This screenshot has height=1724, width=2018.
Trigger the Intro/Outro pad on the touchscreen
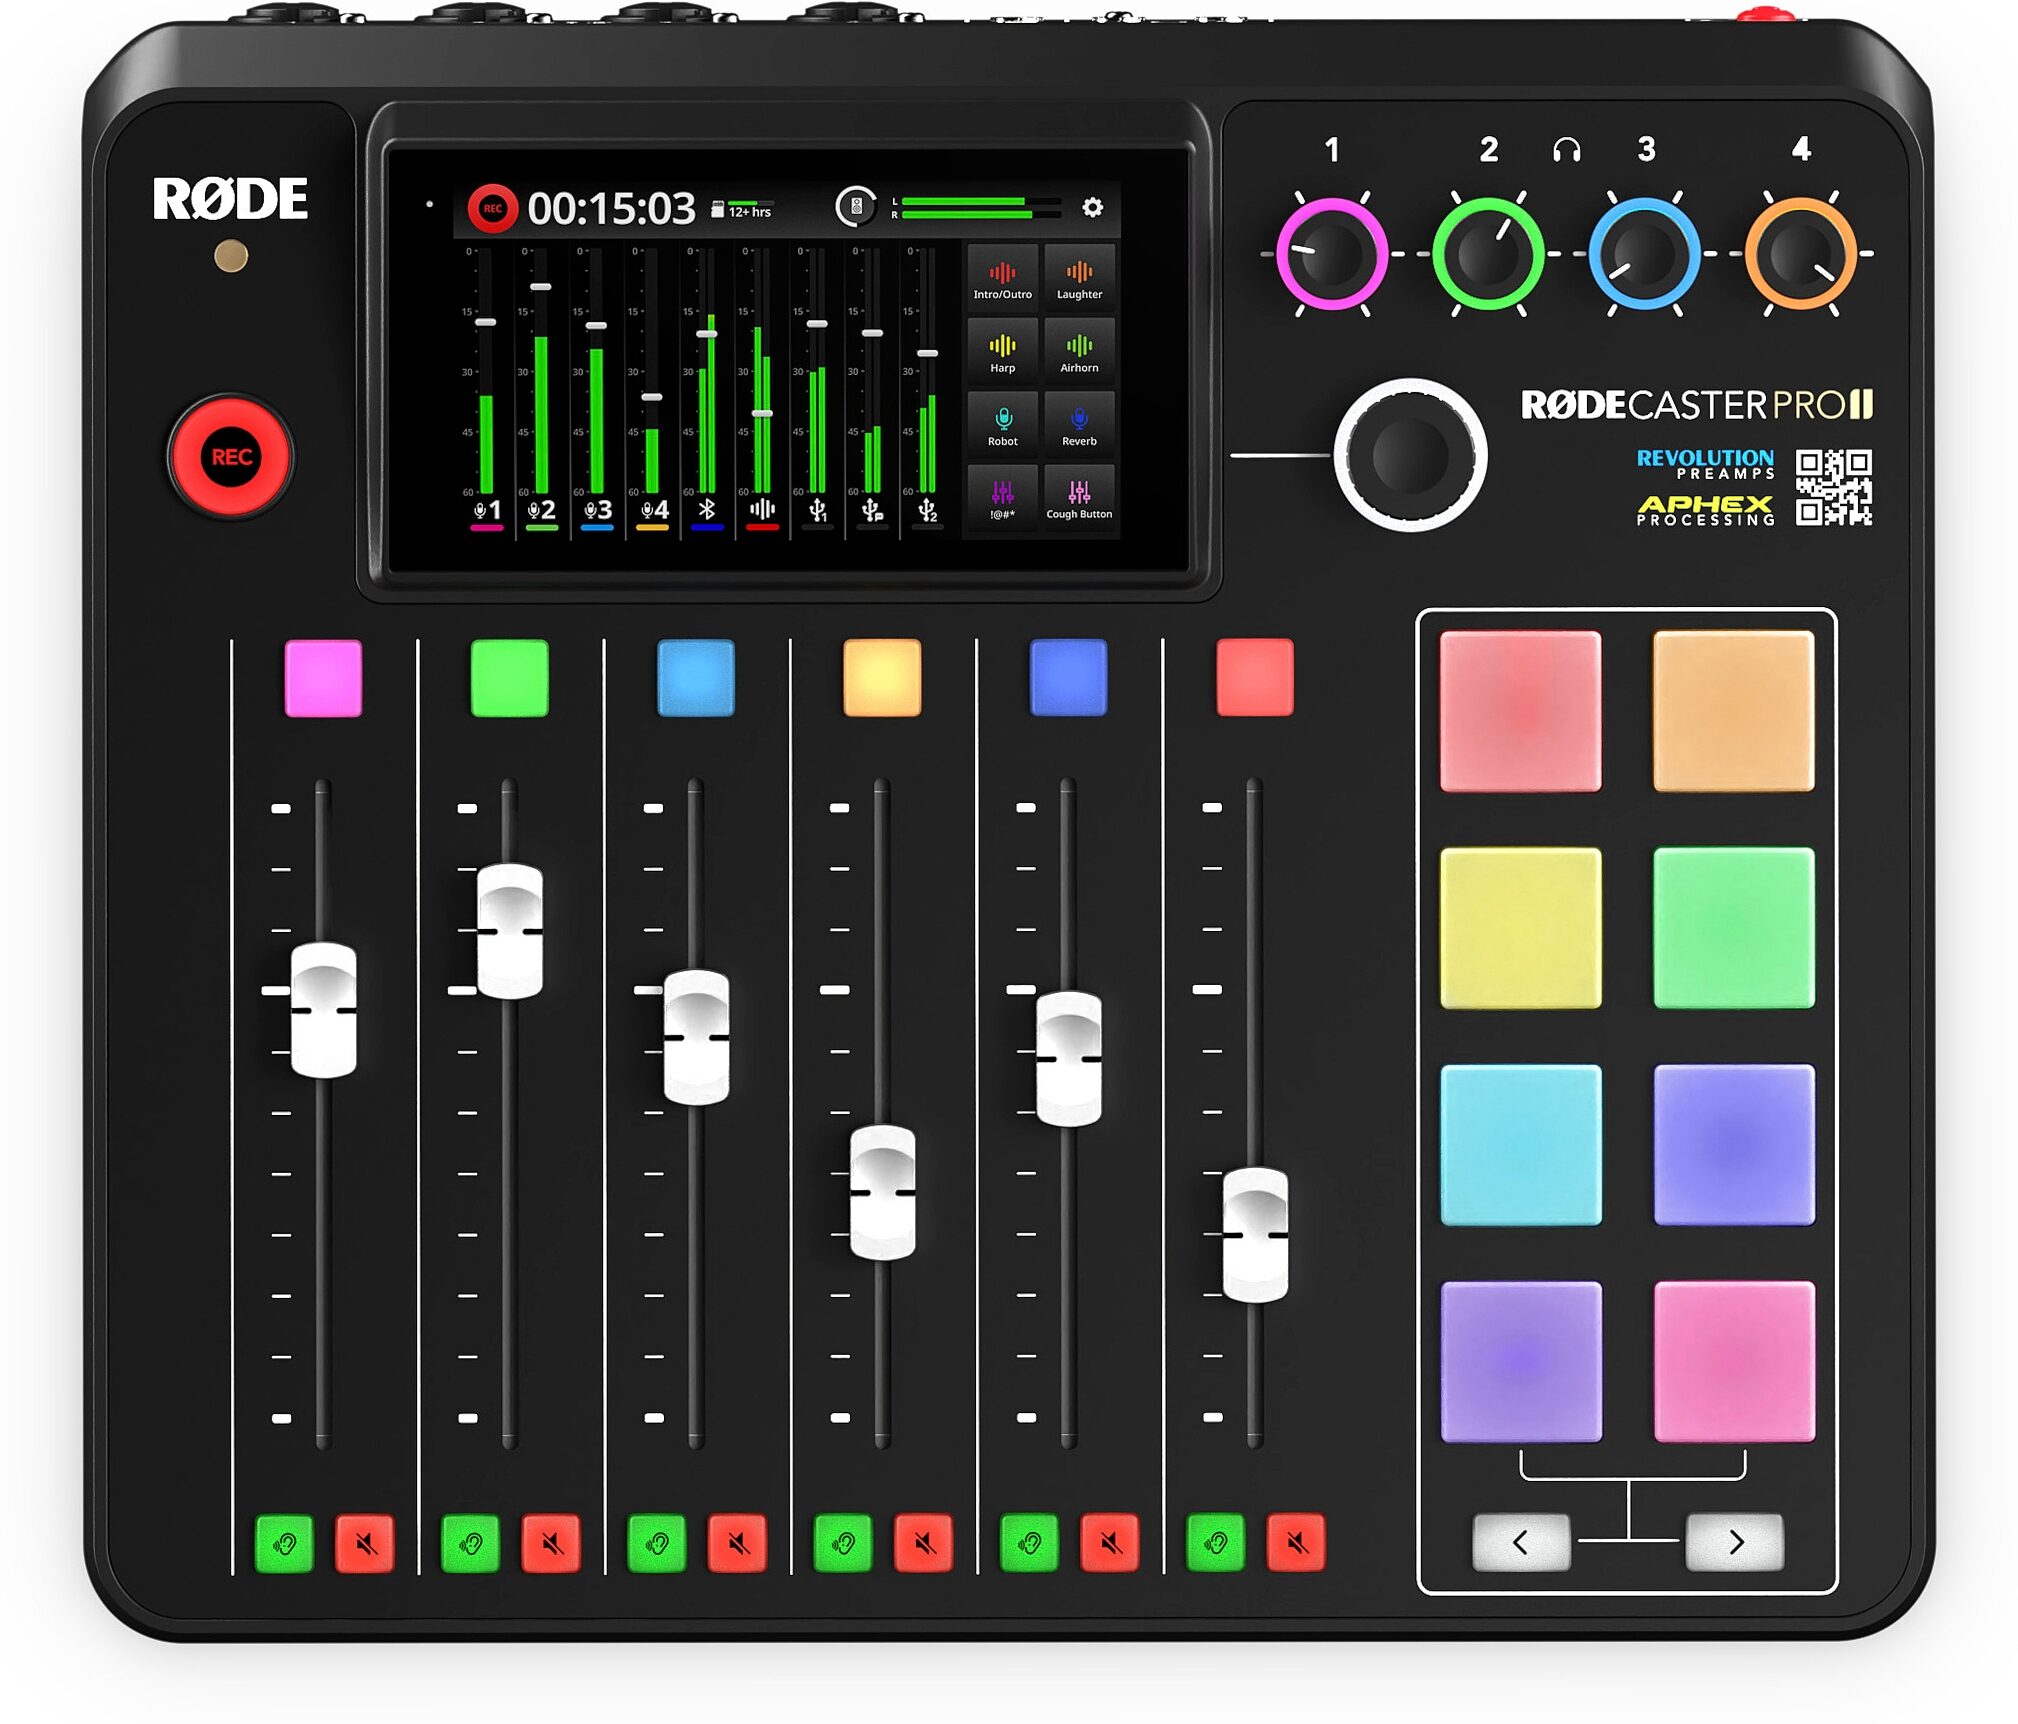1002,279
